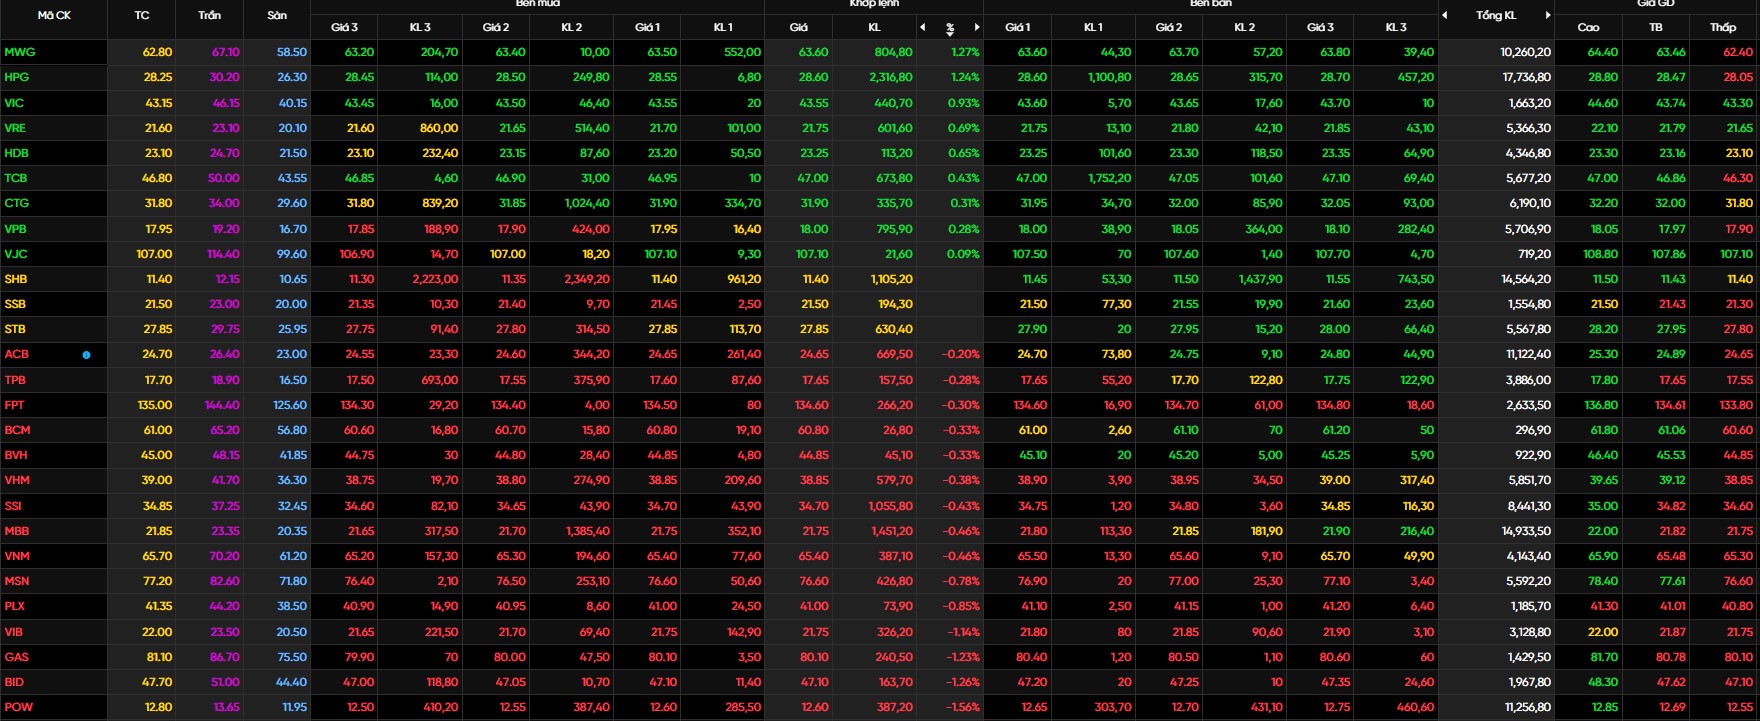The image size is (1760, 721).
Task: Click the left arrow before Tổng KL header
Action: [1445, 15]
